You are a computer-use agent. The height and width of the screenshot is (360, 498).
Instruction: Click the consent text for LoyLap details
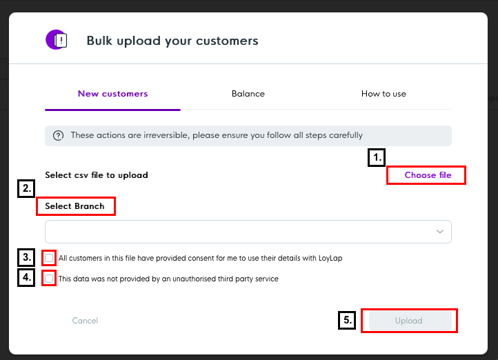[x=200, y=258]
